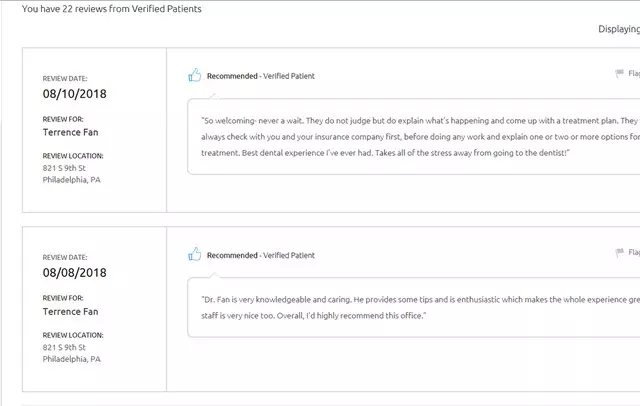
Task: Click Terrence Fan name in second review
Action: (71, 312)
